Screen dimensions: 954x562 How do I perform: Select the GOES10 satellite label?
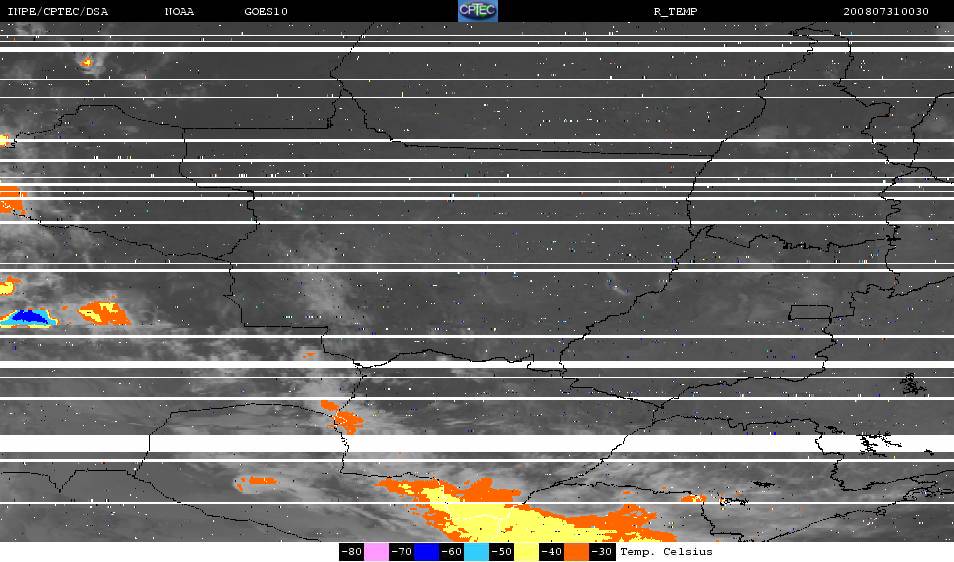(x=266, y=12)
